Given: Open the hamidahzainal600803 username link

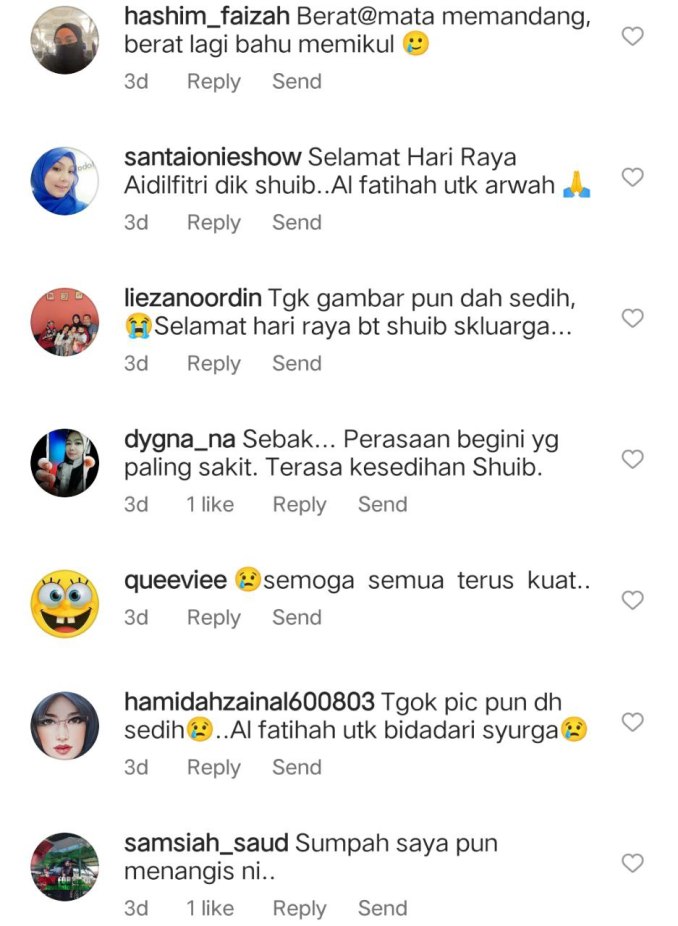Looking at the screenshot, I should (249, 702).
